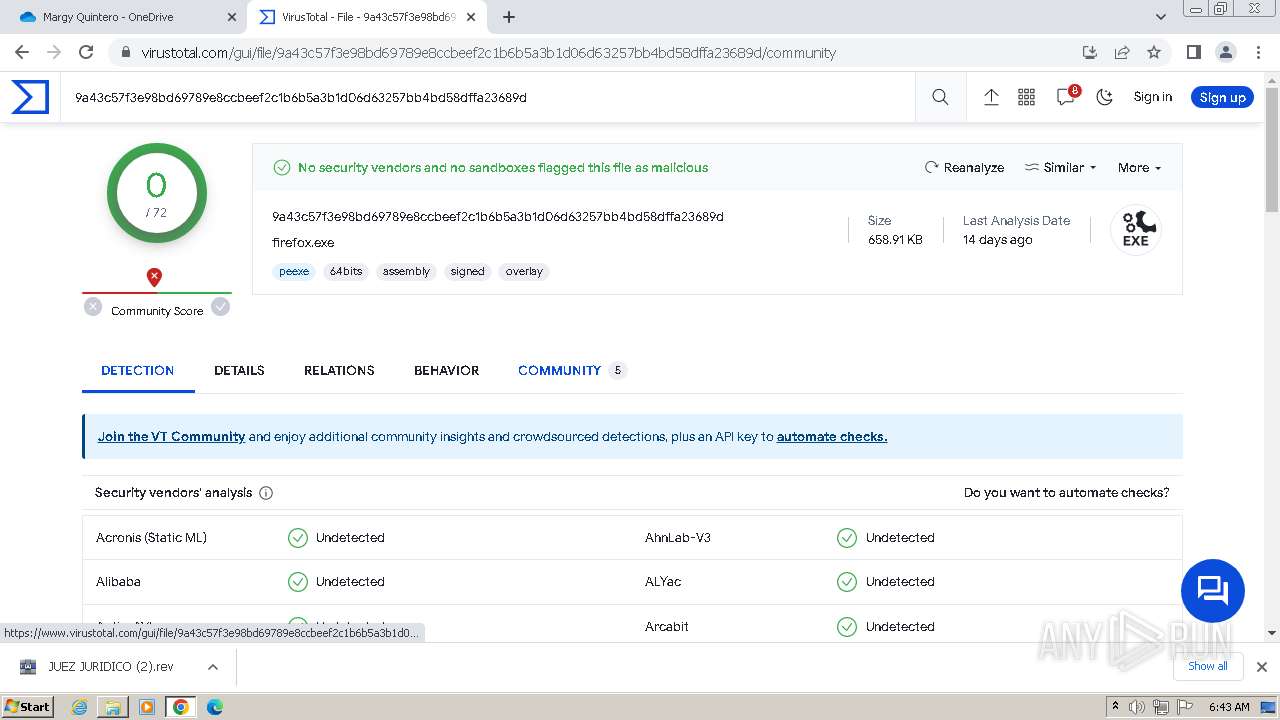Click the peexe tag
Viewport: 1280px width, 720px height.
coord(294,271)
